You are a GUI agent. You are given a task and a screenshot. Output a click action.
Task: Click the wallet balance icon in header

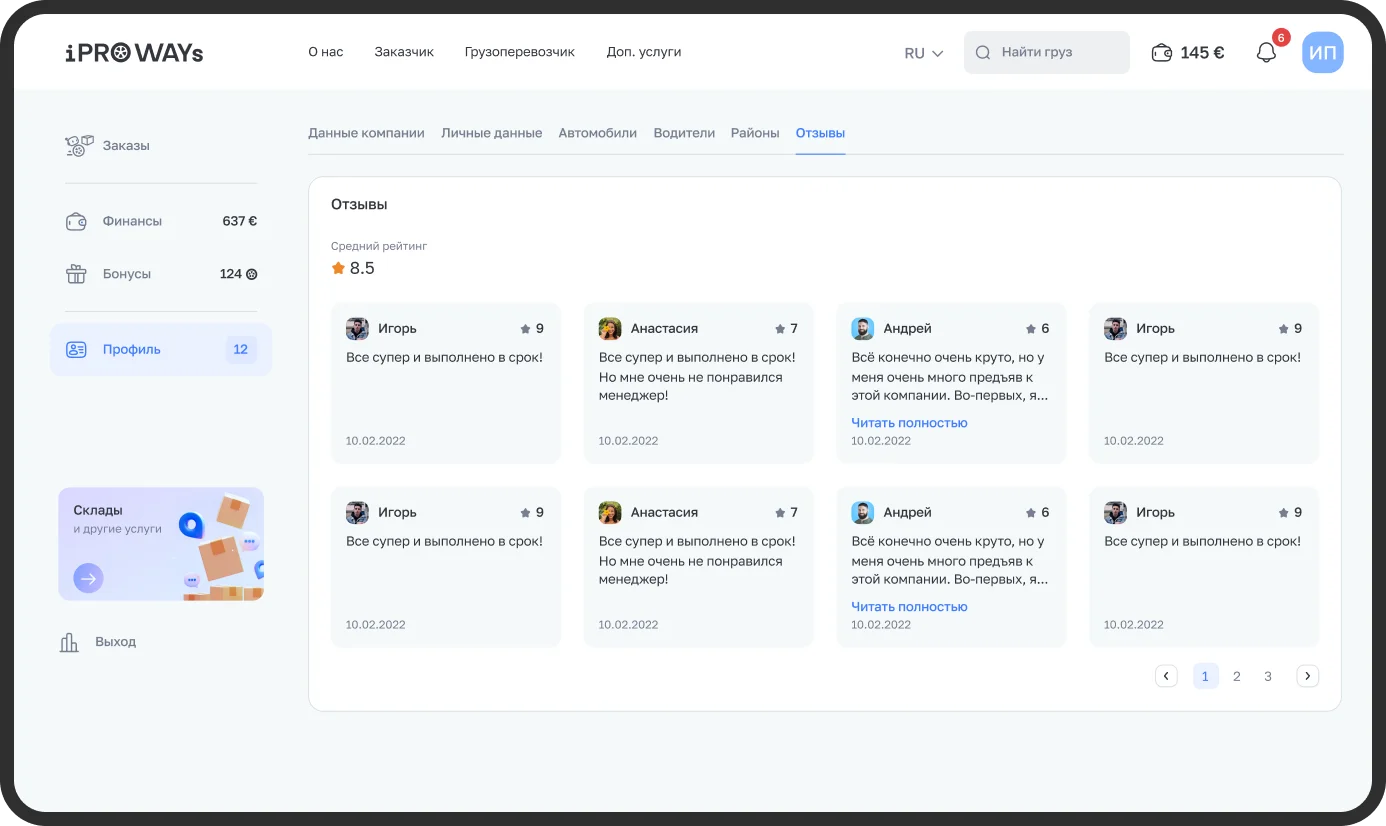coord(1161,53)
